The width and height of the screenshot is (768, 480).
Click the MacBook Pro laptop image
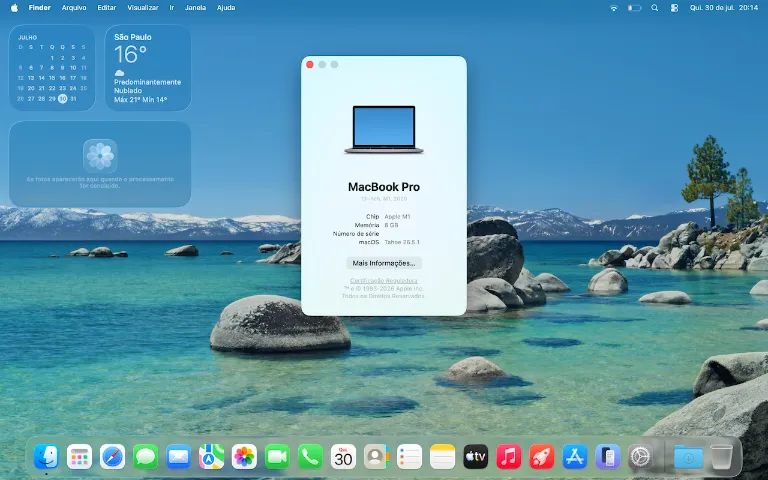point(384,129)
